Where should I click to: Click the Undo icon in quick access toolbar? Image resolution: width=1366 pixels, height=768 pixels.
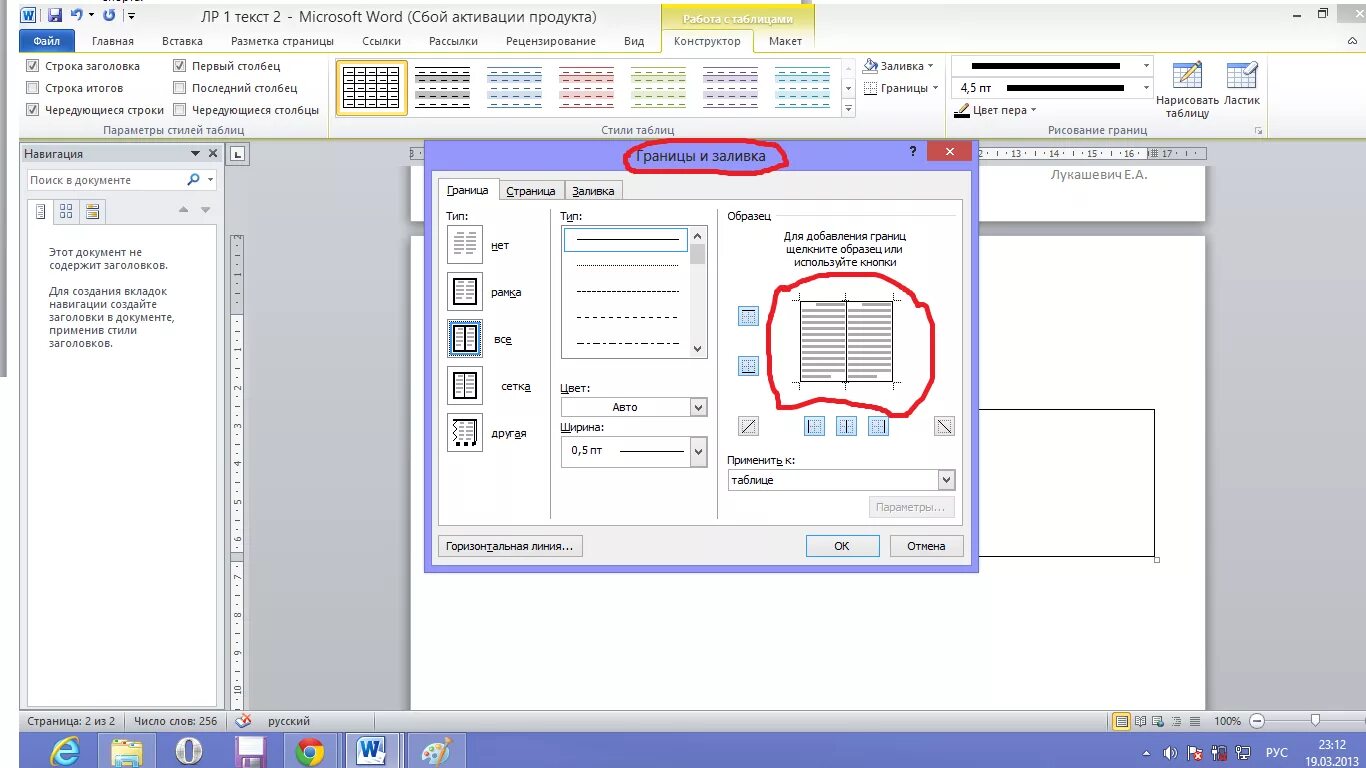point(77,15)
